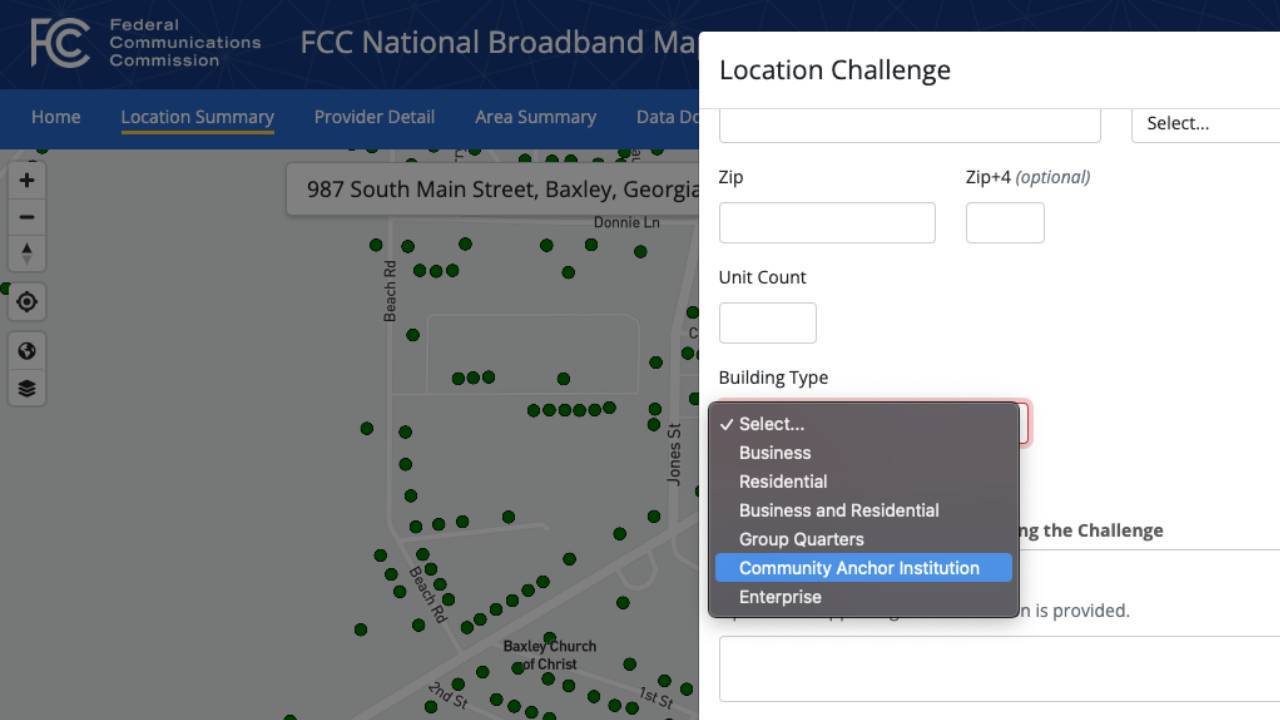Screen dimensions: 1280x720
Task: Open basemap options with the globe icon
Action: click(27, 351)
